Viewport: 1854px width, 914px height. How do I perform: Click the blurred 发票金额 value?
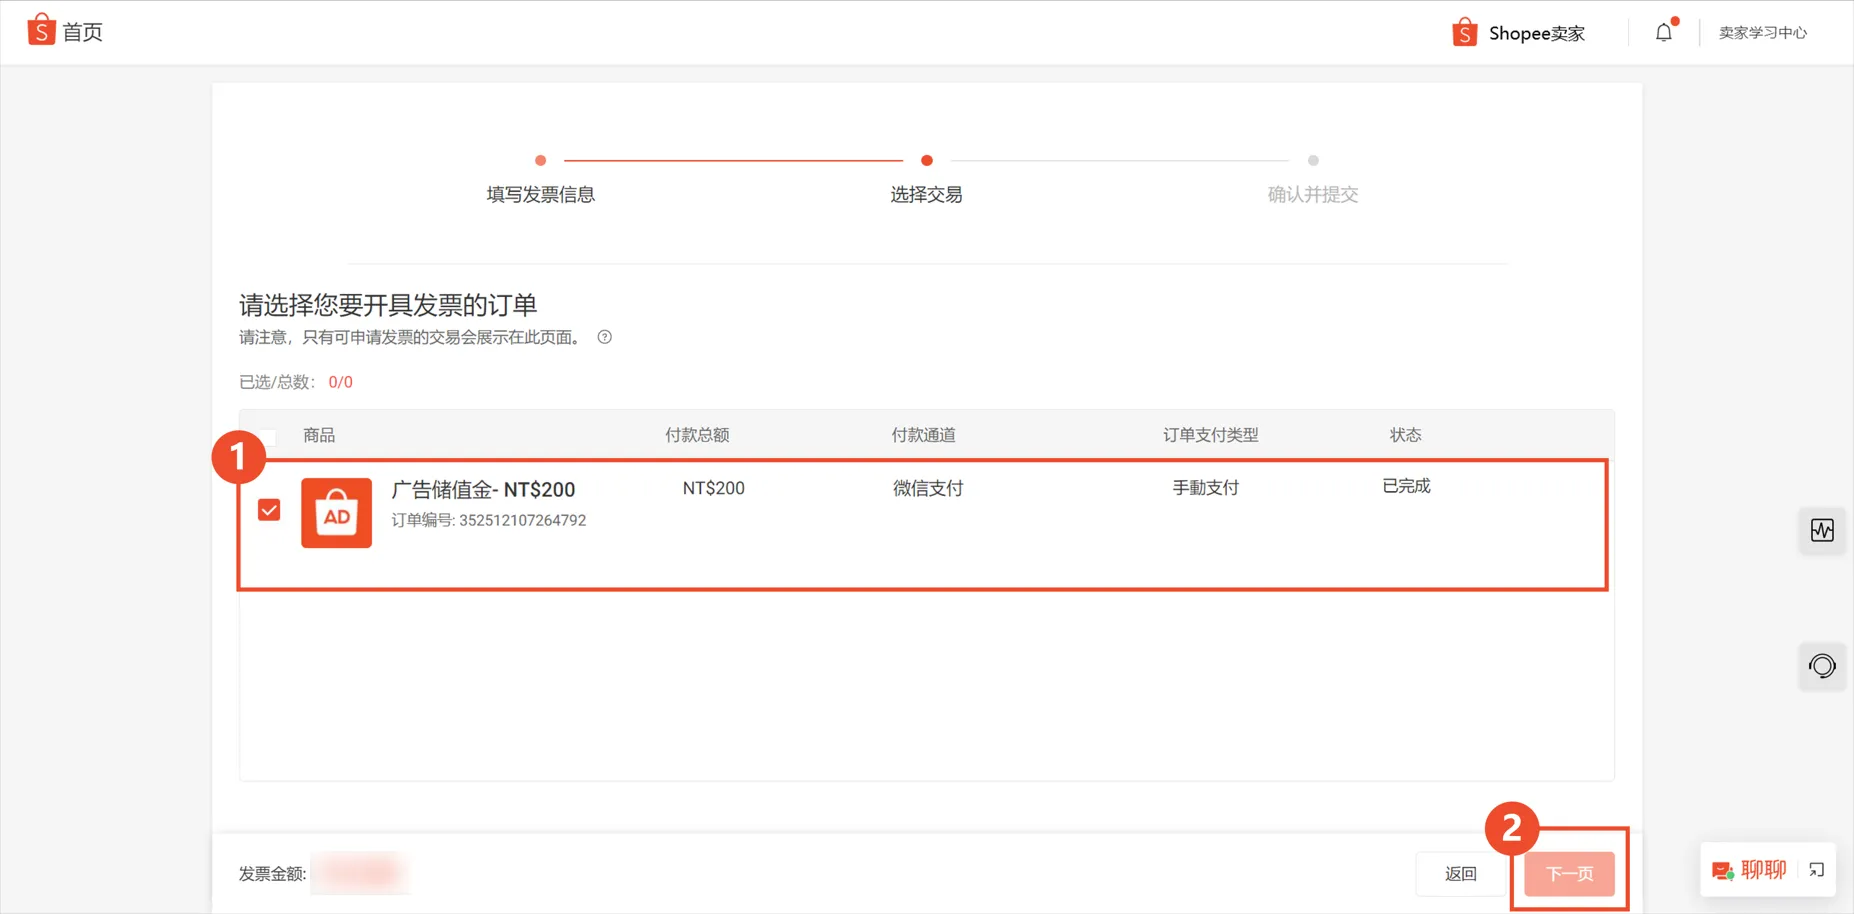[x=360, y=872]
